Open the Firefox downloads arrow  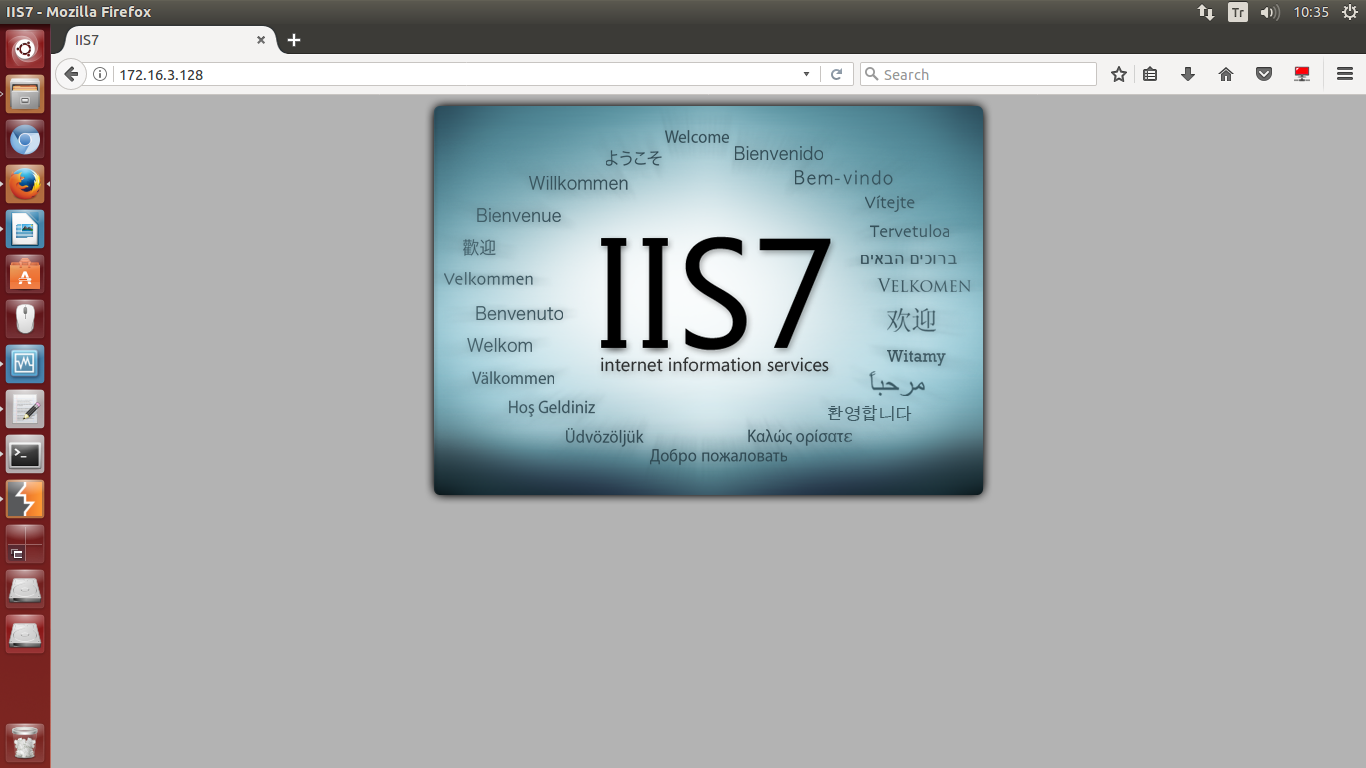pyautogui.click(x=1188, y=74)
